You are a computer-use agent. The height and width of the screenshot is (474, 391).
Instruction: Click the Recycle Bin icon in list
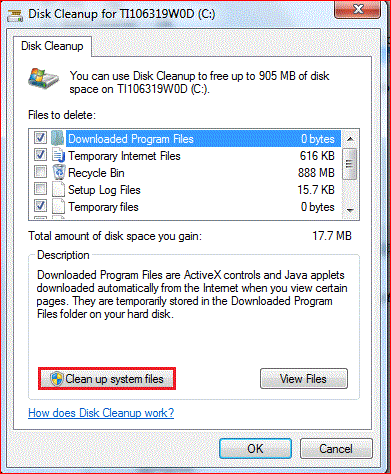pos(59,172)
